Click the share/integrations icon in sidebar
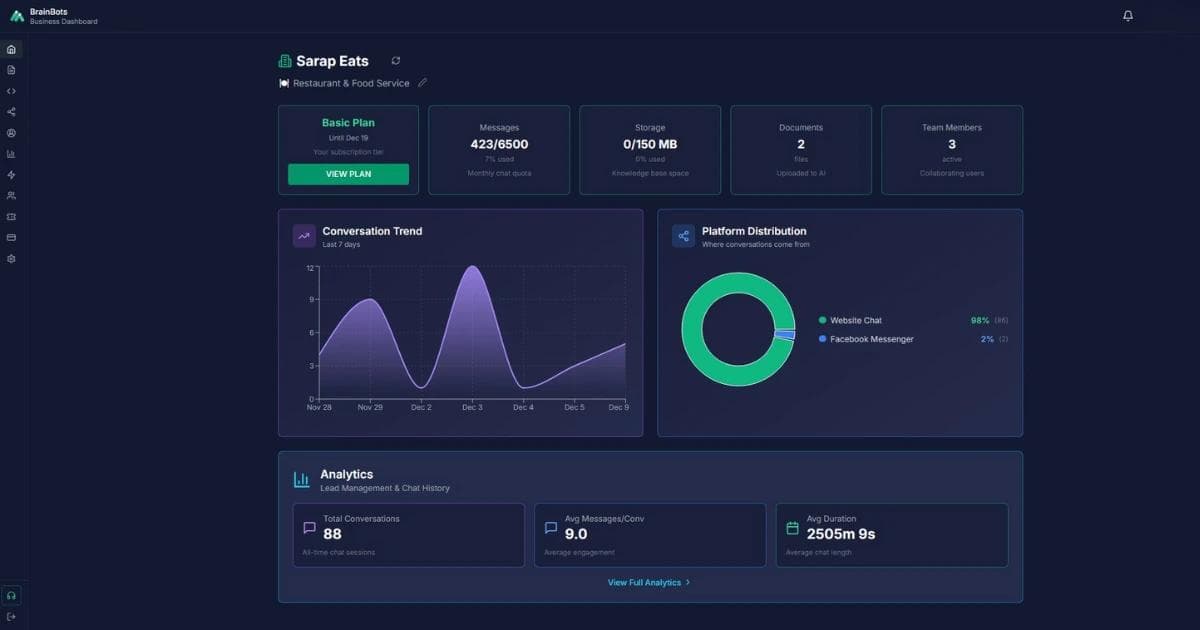1200x630 pixels. (10, 112)
